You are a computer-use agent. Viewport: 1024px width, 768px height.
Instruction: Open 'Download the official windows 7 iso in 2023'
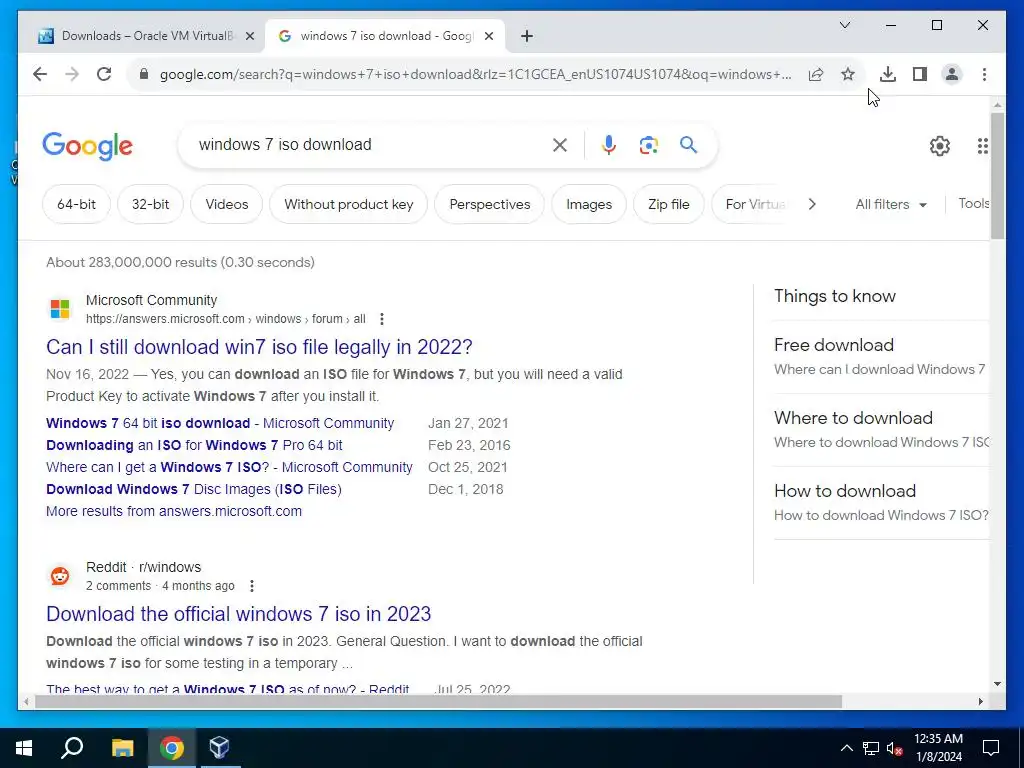coord(238,614)
